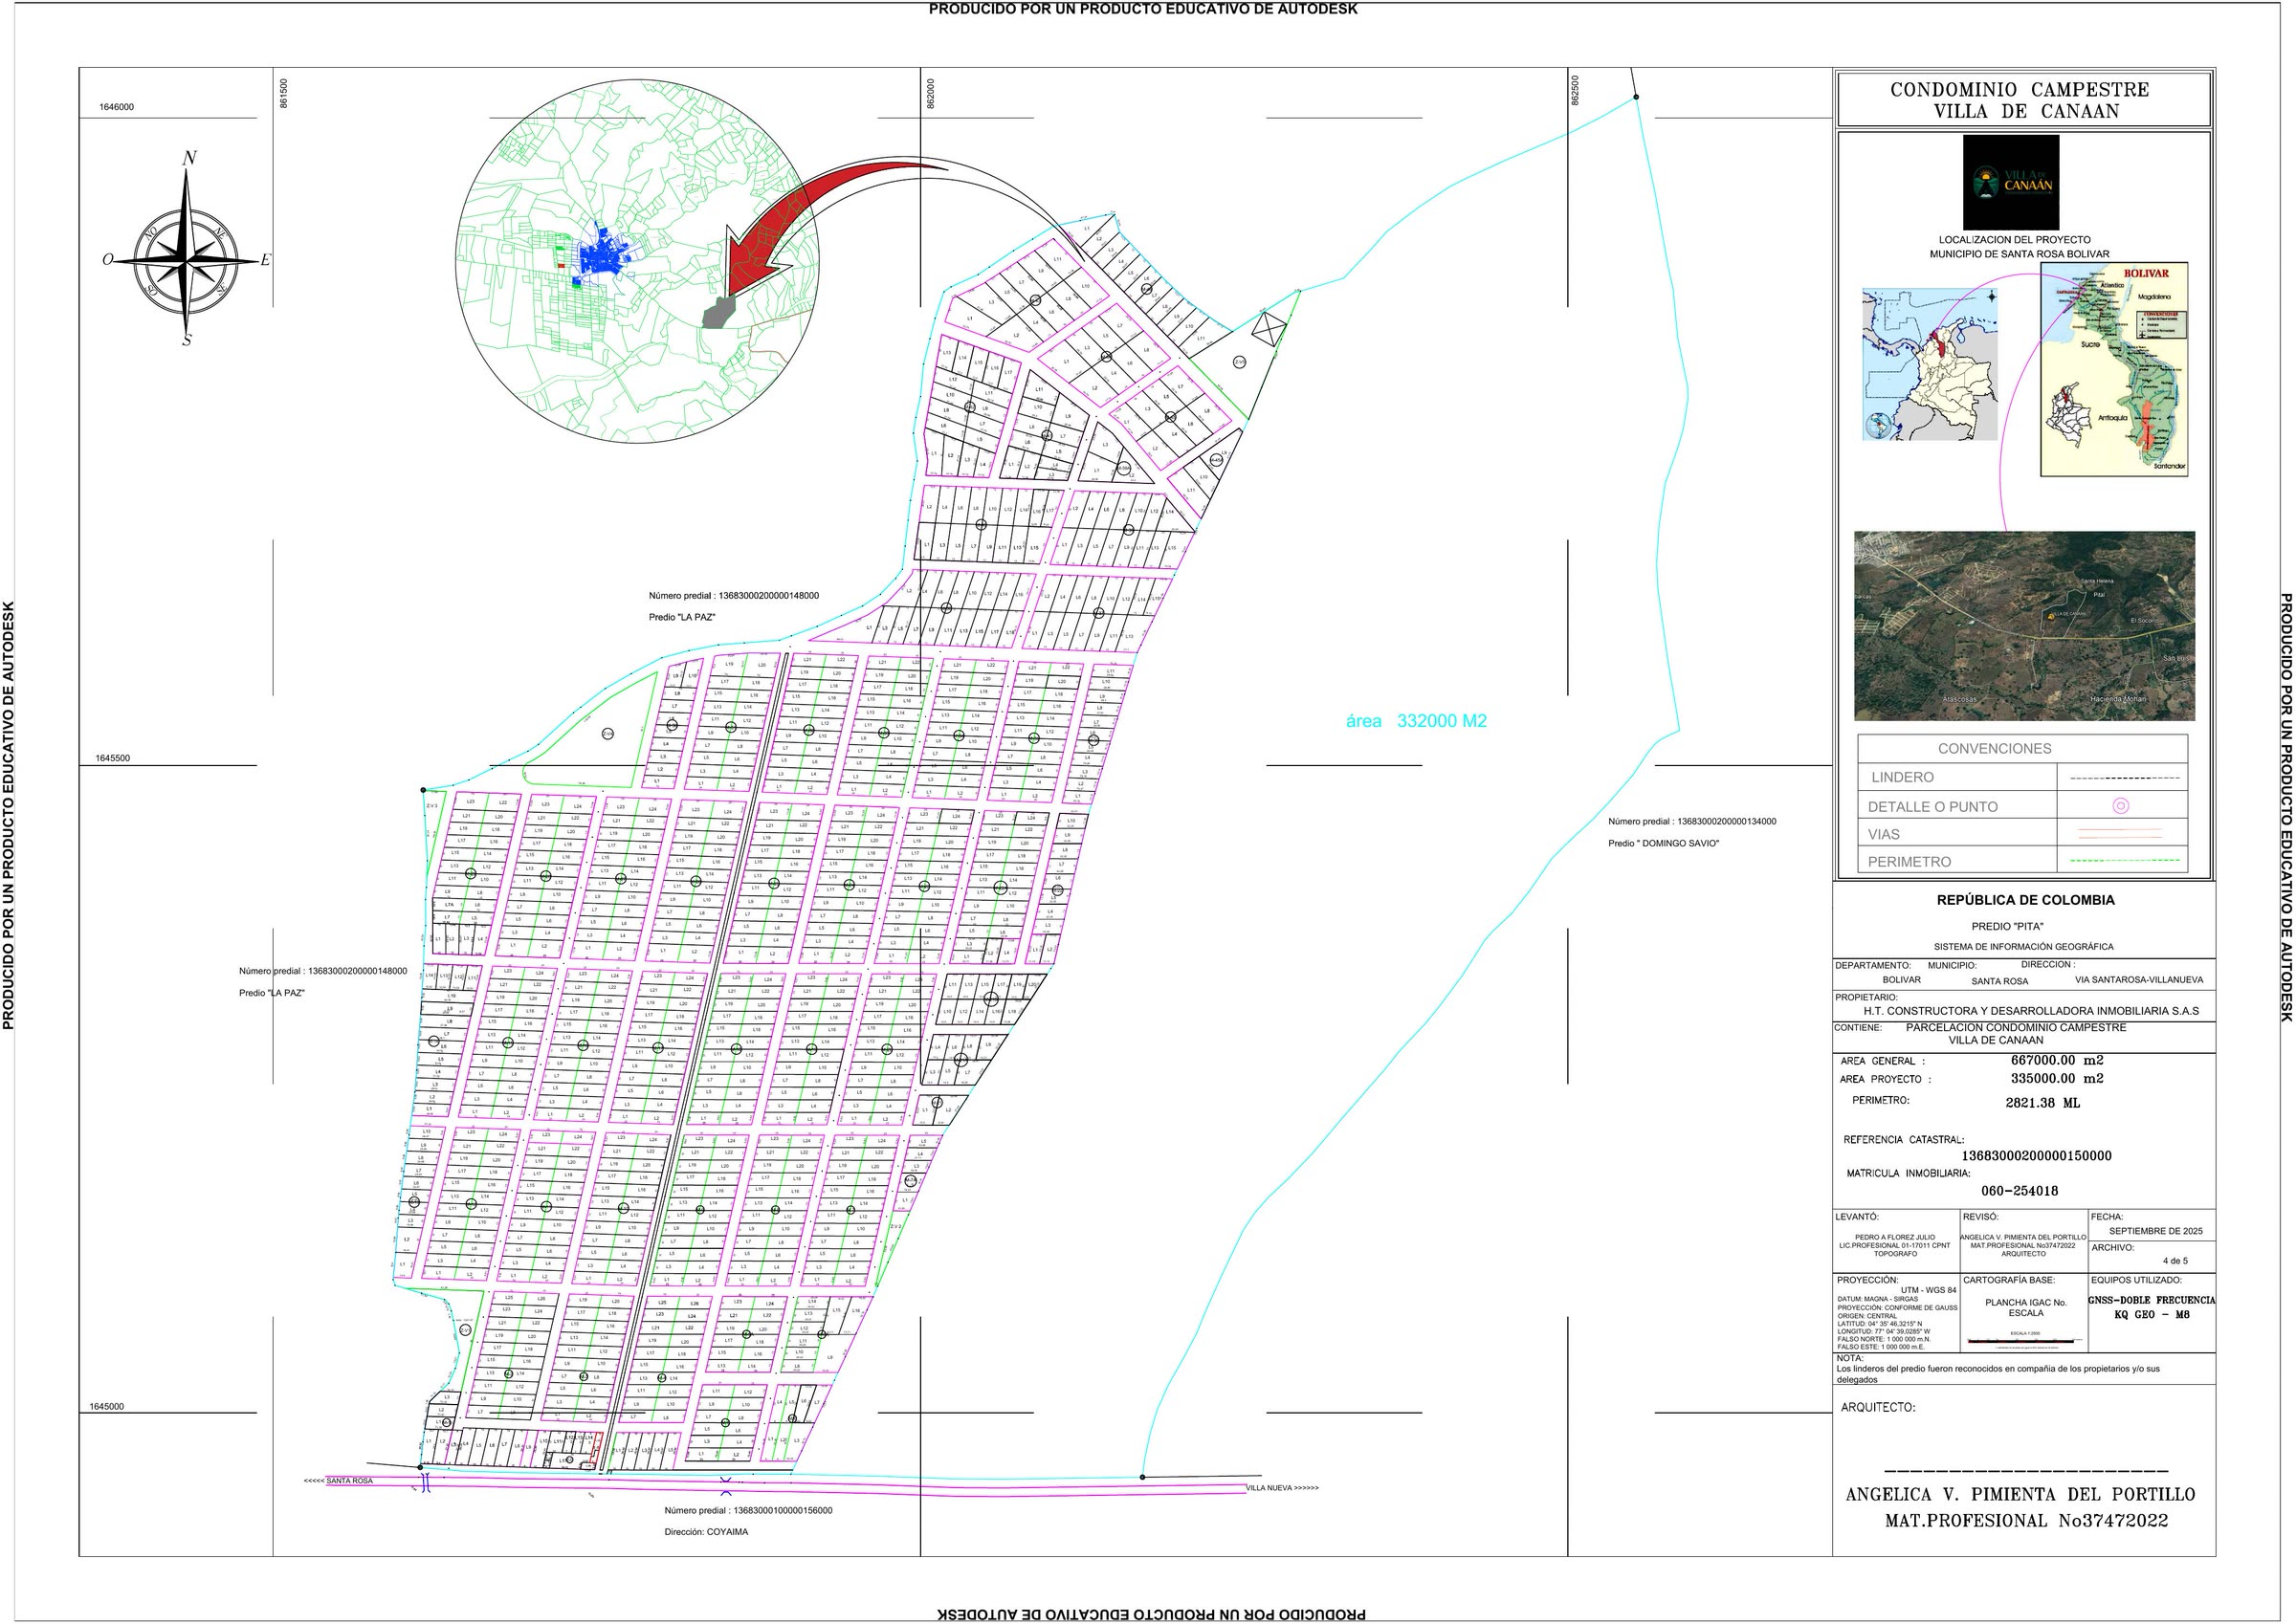
Task: Click the grid coordinate 1645000
Action: (107, 1406)
